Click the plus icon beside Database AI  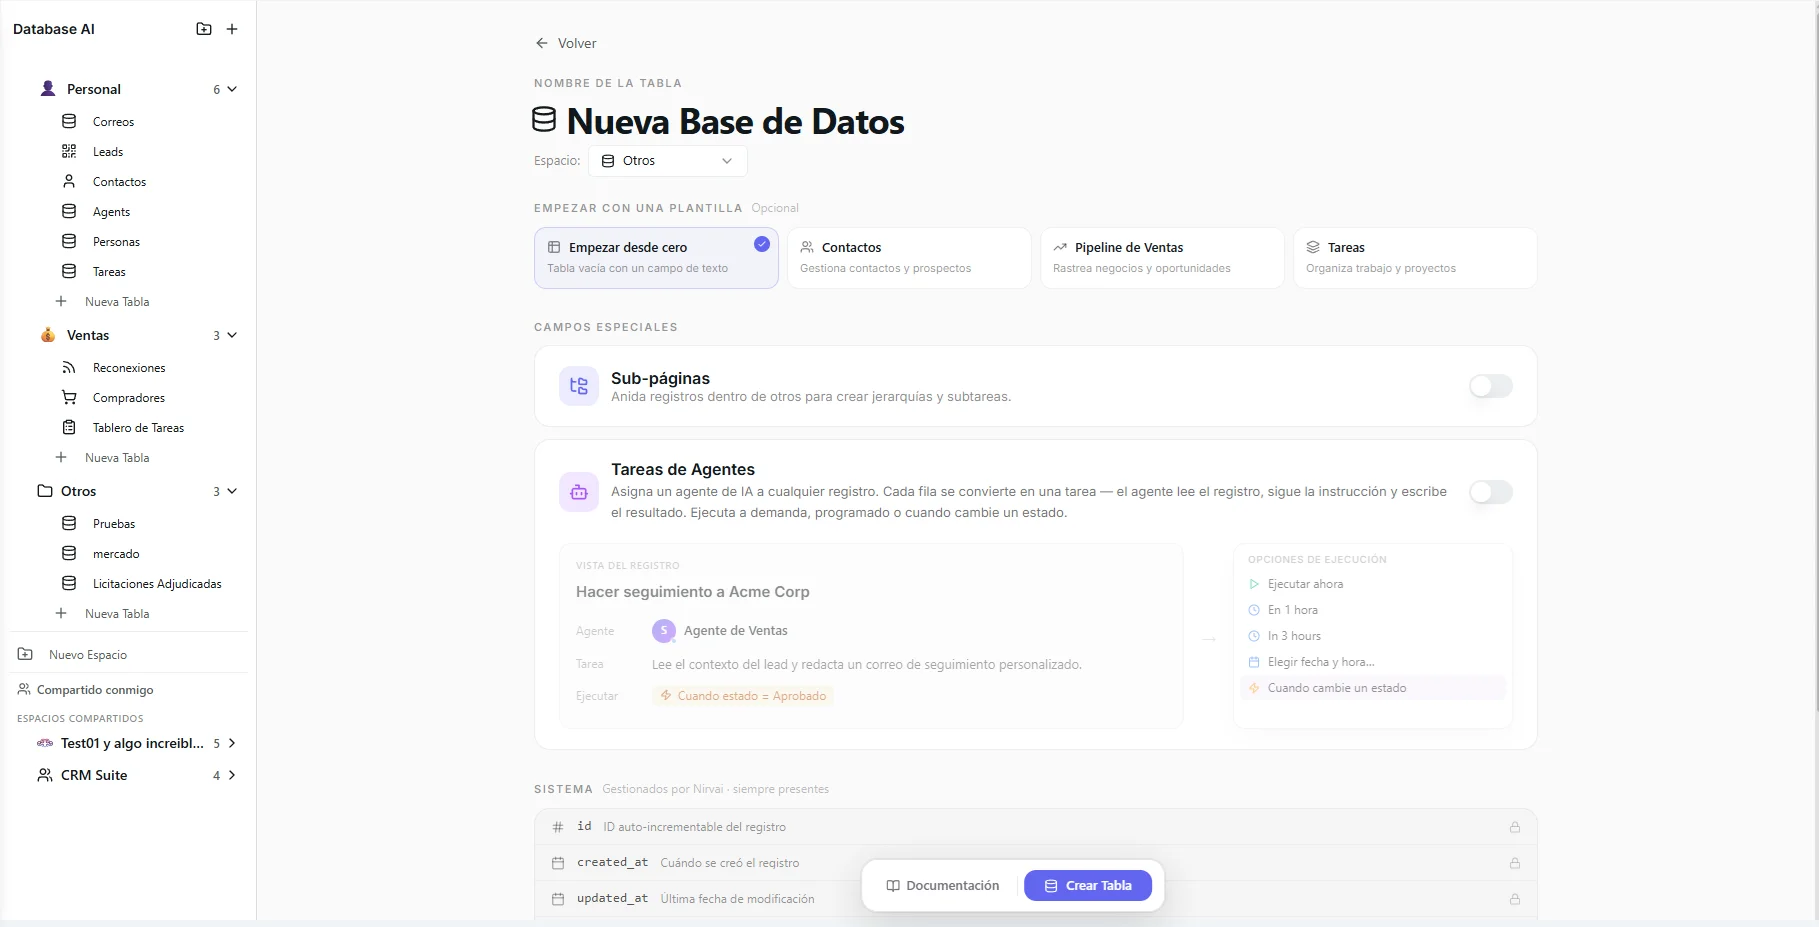pyautogui.click(x=232, y=29)
